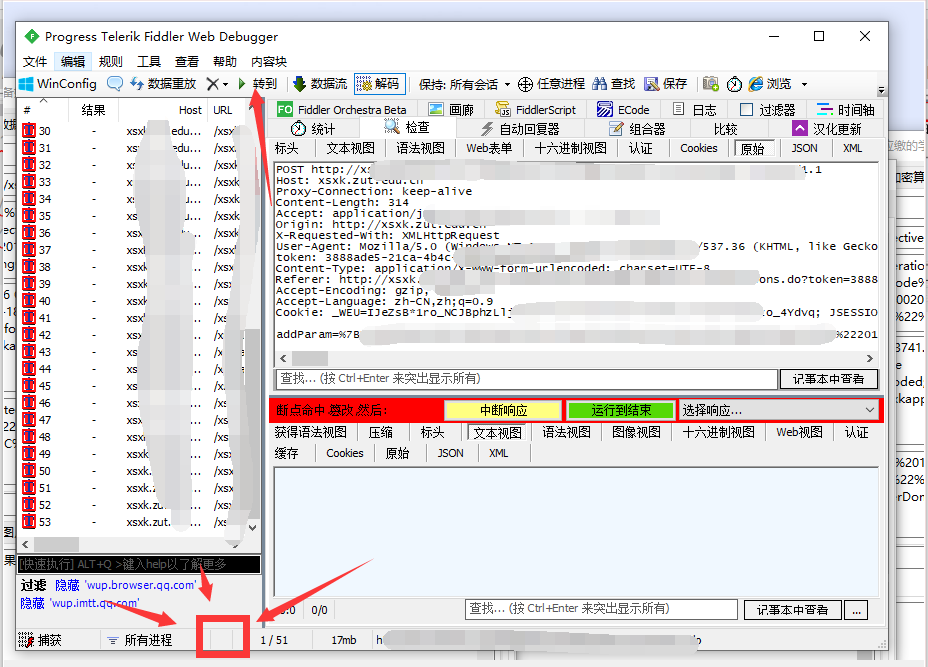Open WinConfig from the toolbar
The image size is (928, 667).
pos(58,83)
